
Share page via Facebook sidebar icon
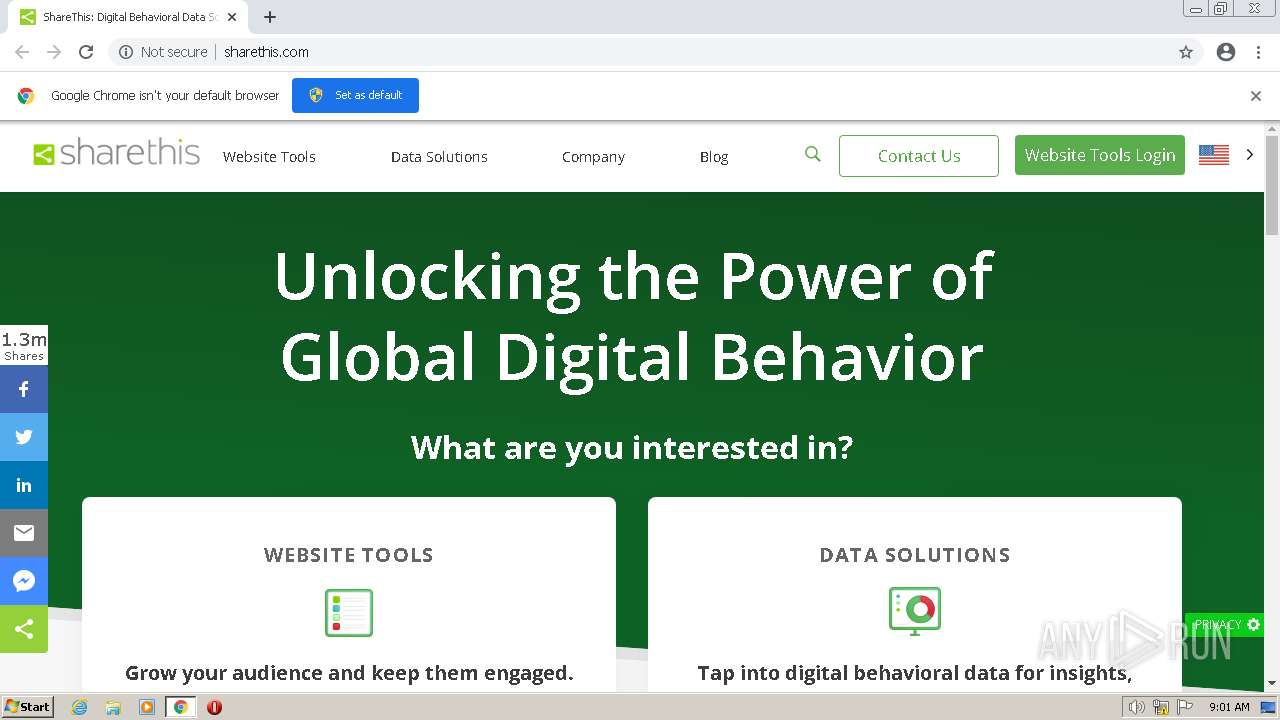(x=24, y=389)
